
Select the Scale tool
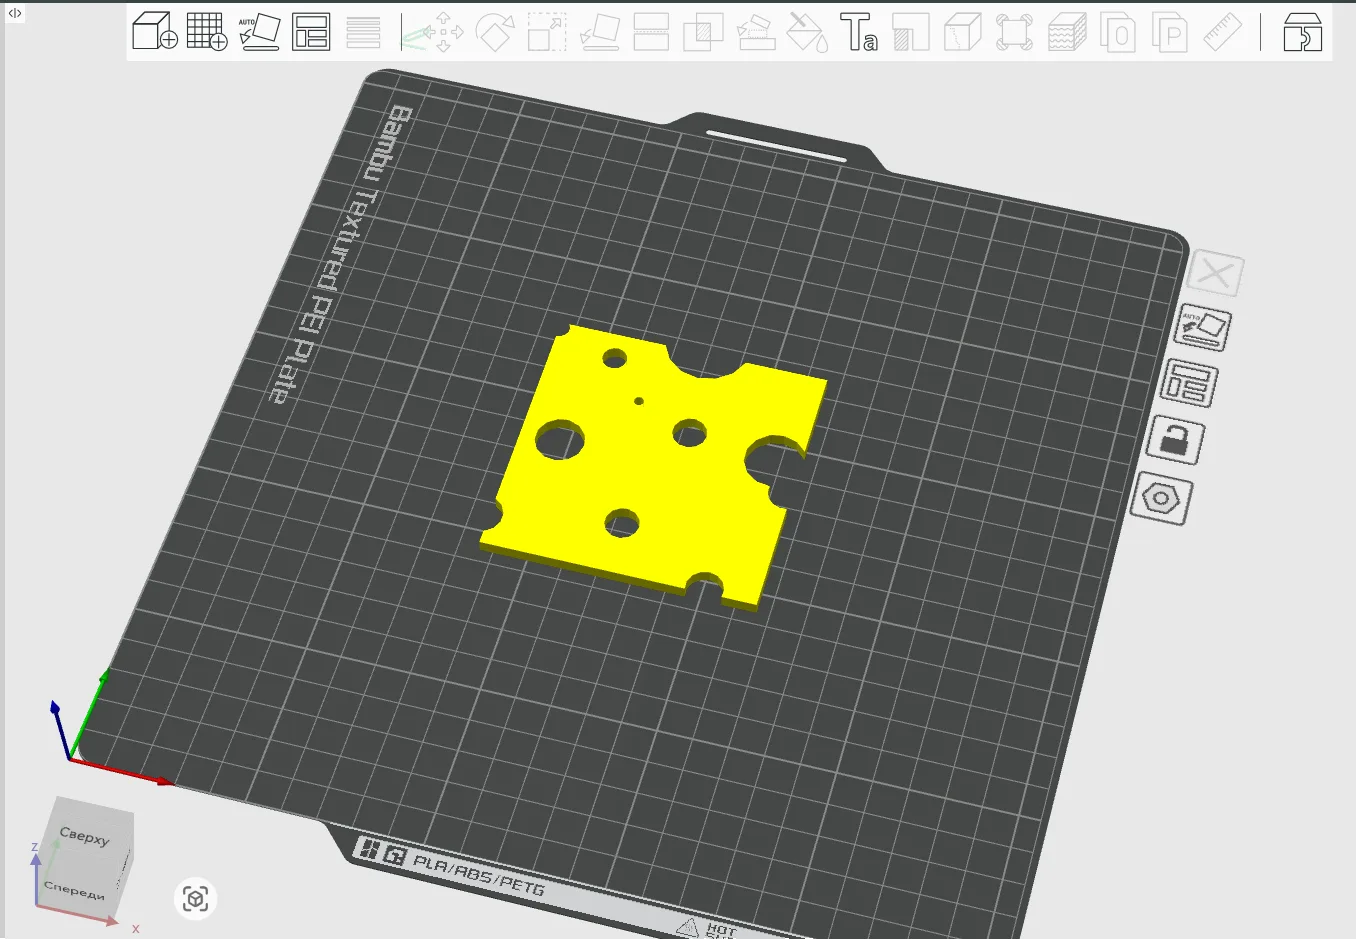[547, 31]
